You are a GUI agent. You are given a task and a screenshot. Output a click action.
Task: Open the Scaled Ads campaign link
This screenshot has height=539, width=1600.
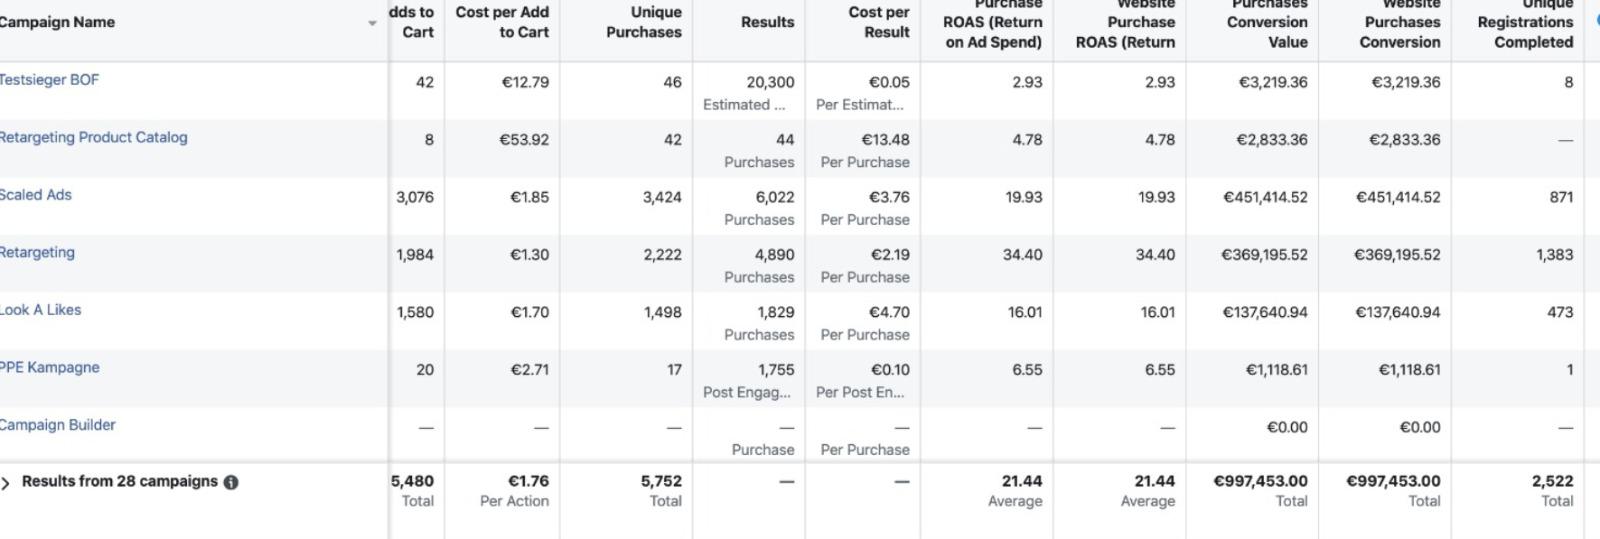point(35,195)
